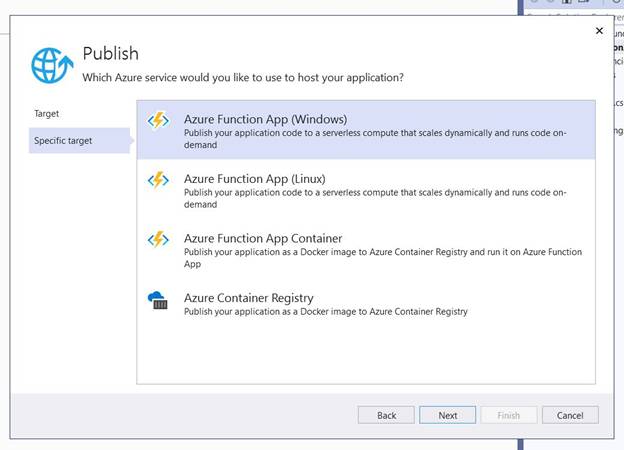
Task: Click the Publish heading text
Action: [111, 54]
